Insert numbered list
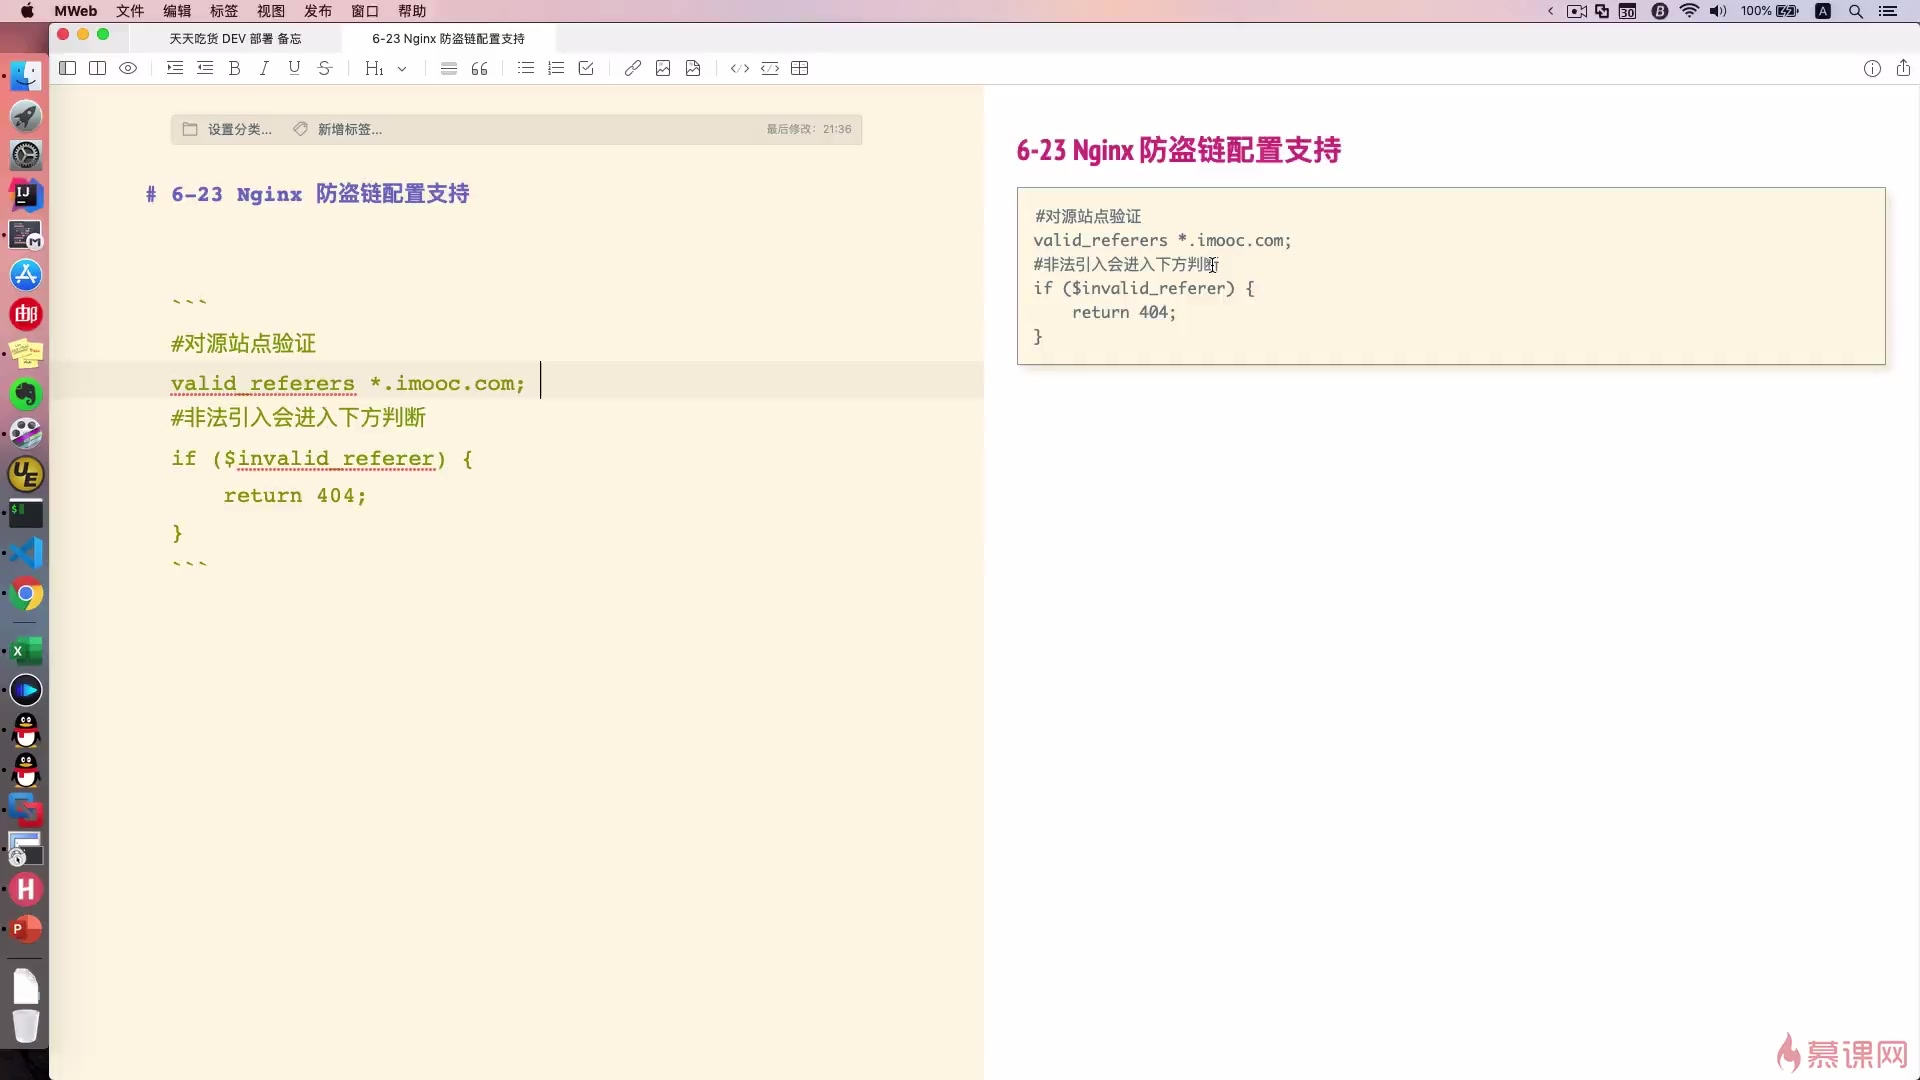Screen dimensions: 1920x1080 pos(556,68)
